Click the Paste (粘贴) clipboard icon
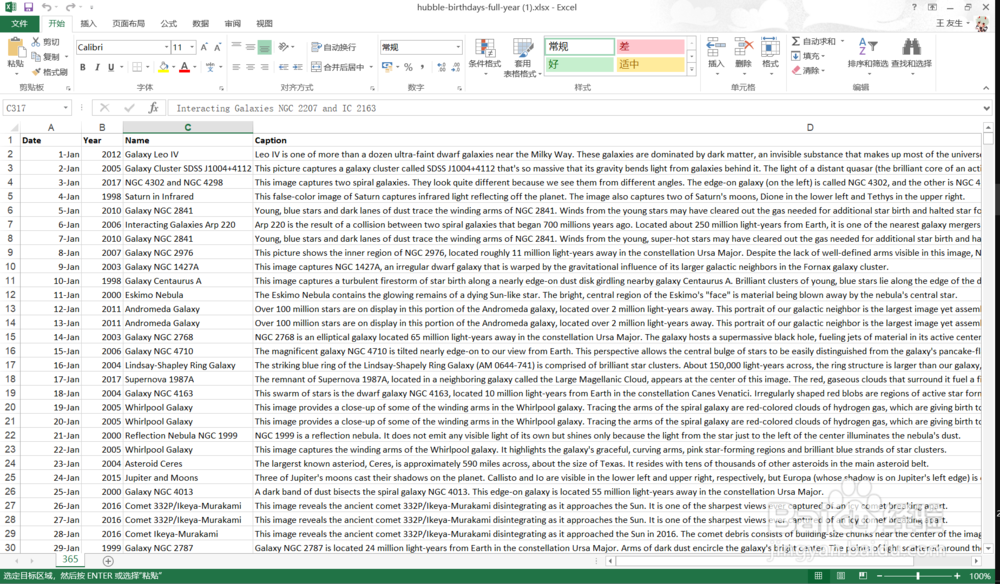 (x=15, y=48)
